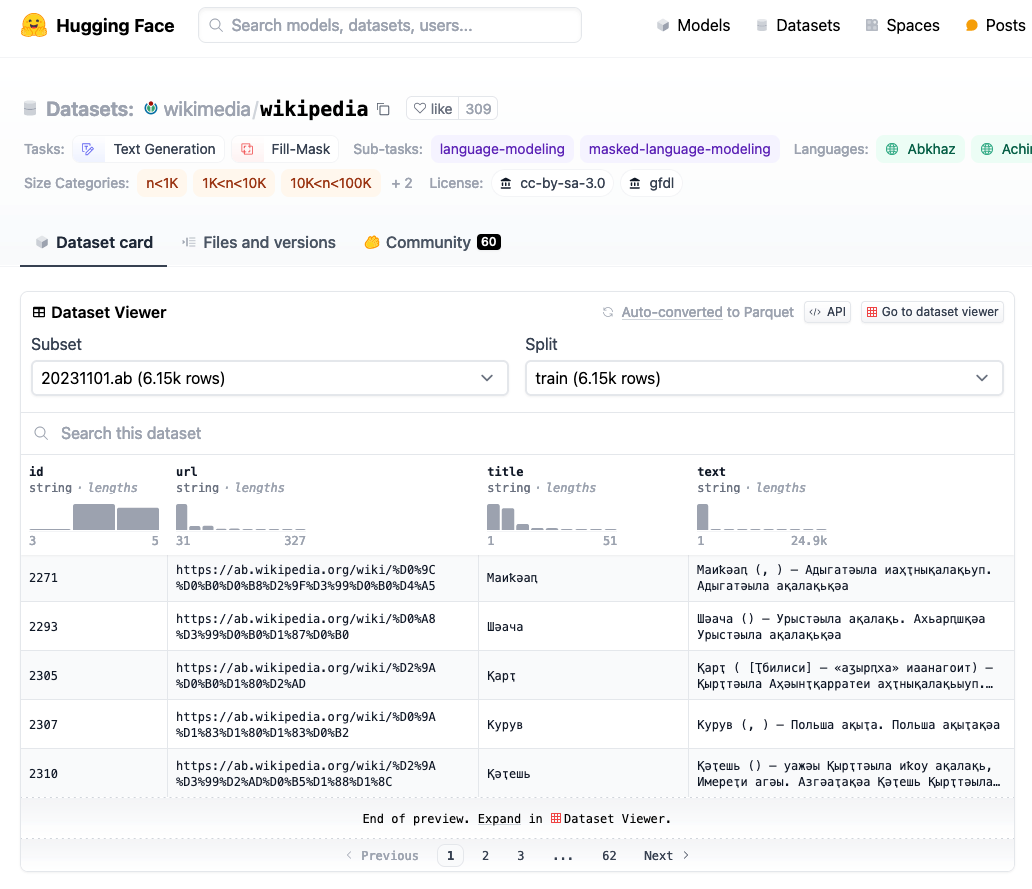1032x889 pixels.
Task: Open the Community tab
Action: click(432, 243)
